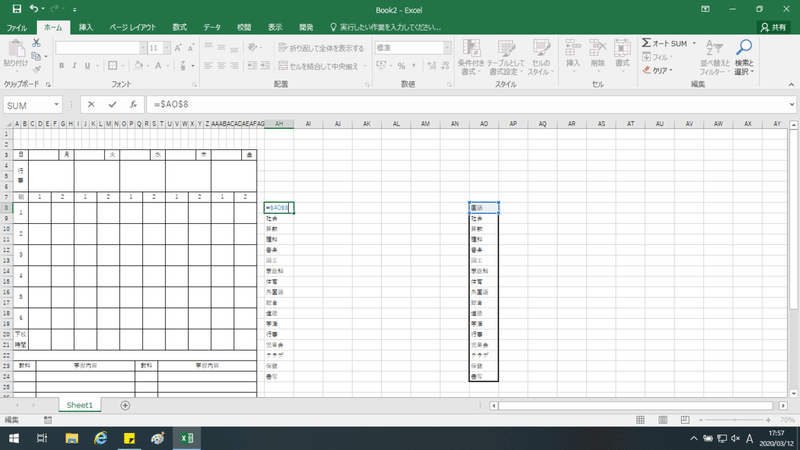Open the Name Box dropdown

tap(56, 105)
